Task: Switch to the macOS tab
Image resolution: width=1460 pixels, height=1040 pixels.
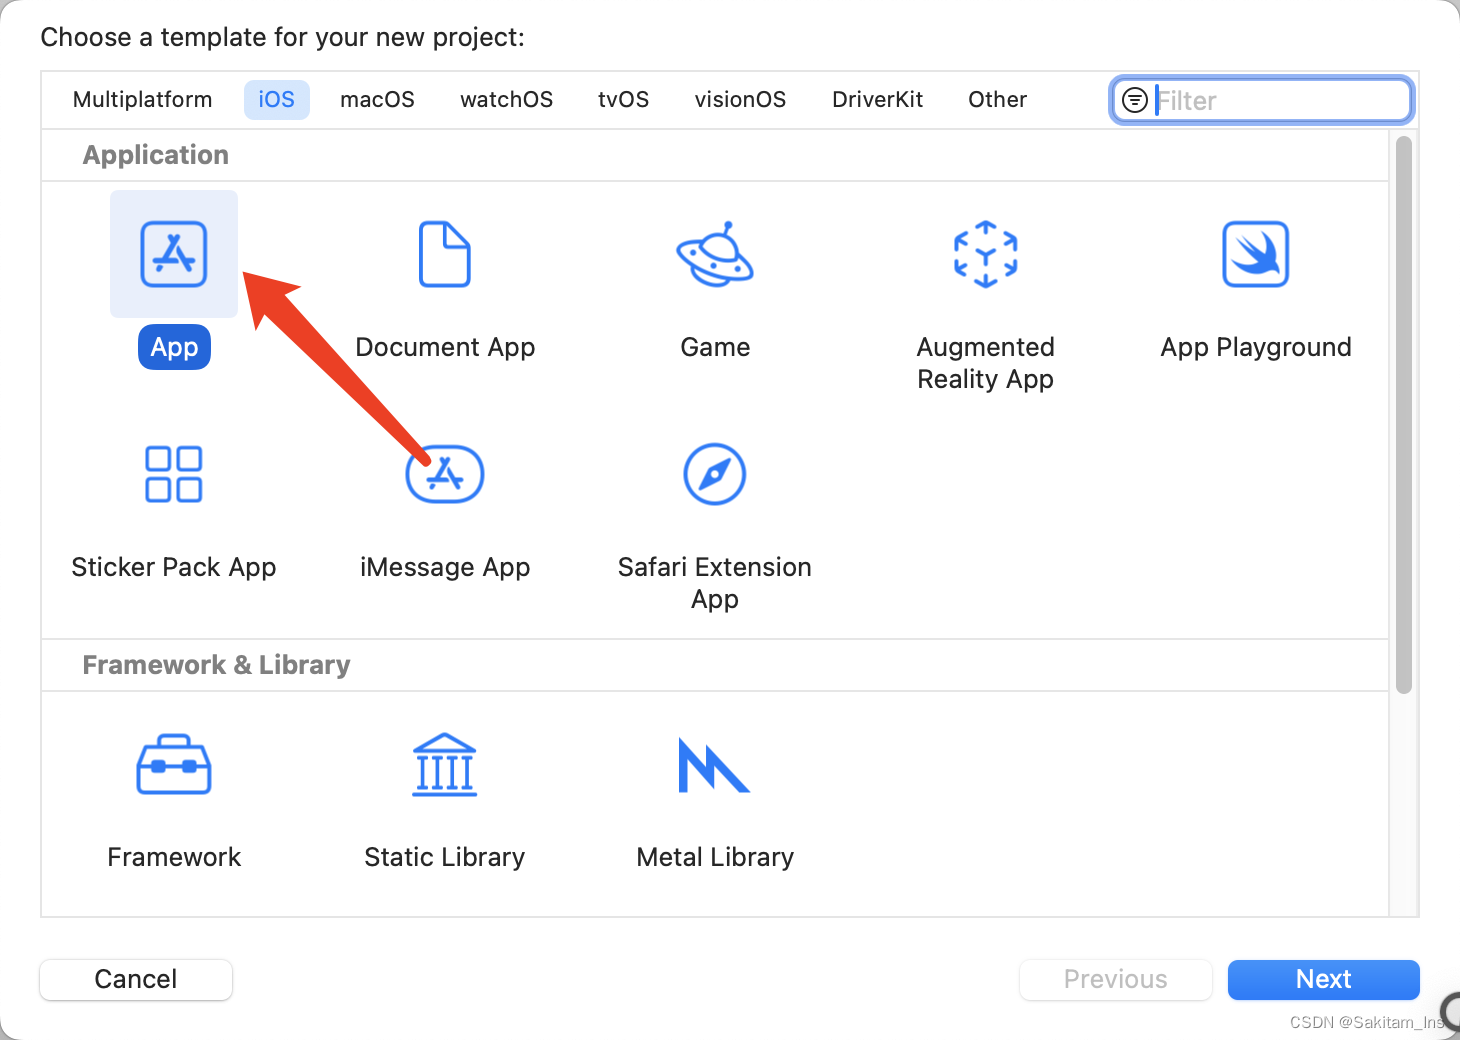Action: click(377, 100)
